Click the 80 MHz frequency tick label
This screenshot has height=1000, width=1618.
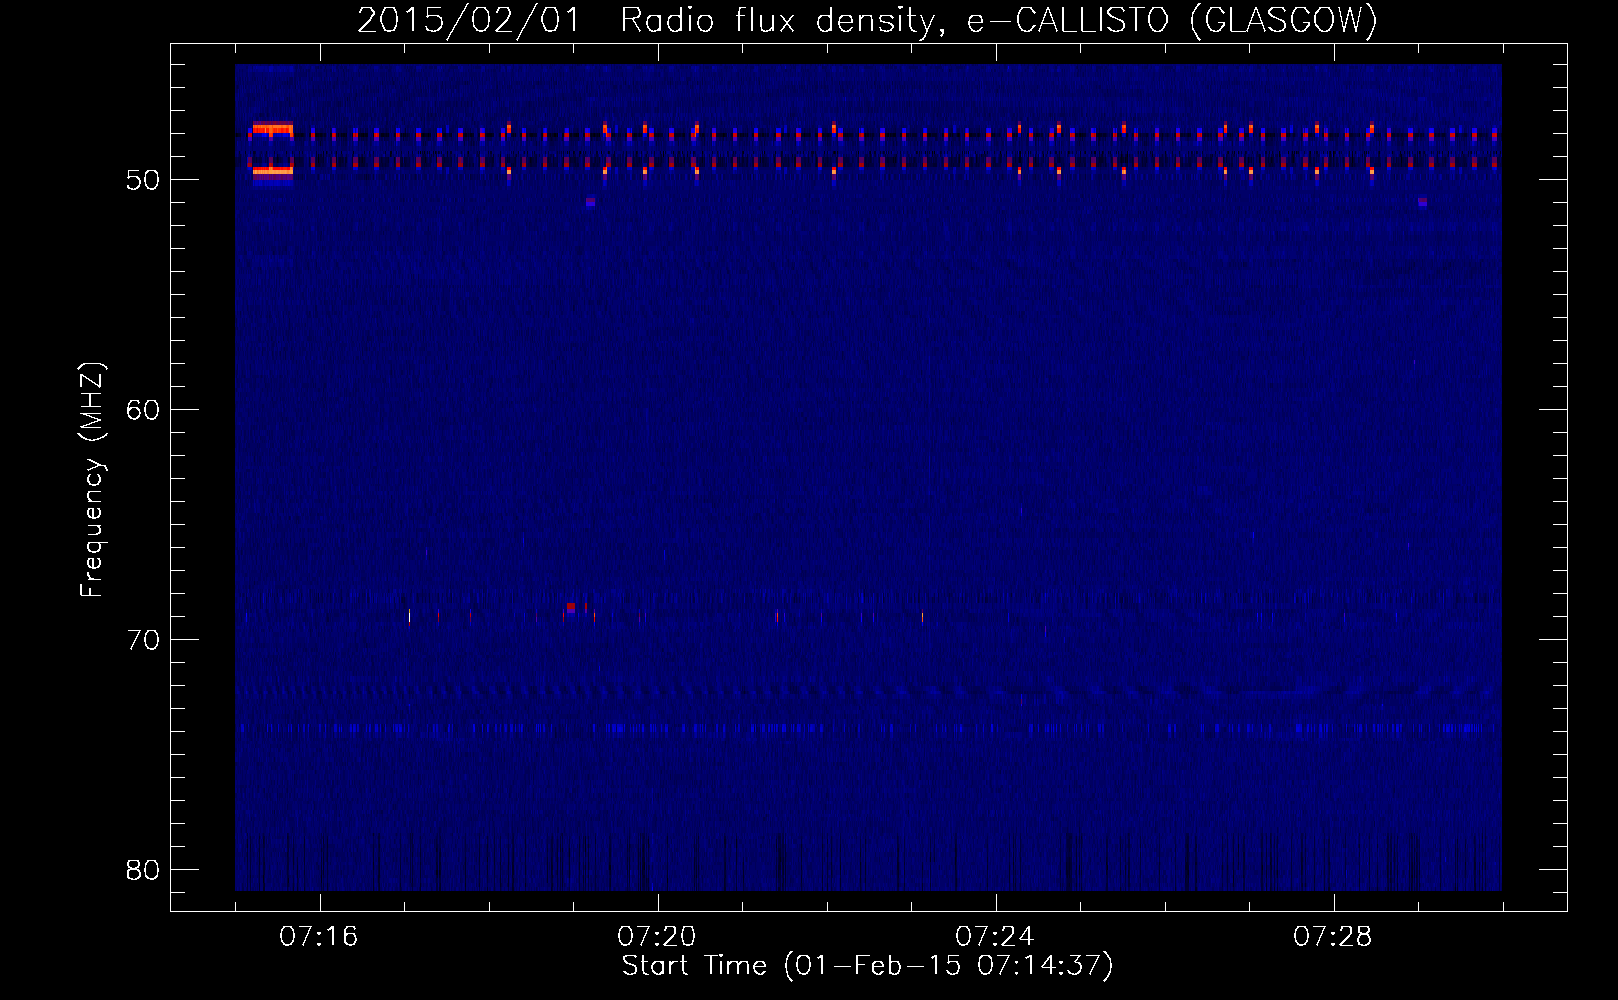click(x=143, y=870)
